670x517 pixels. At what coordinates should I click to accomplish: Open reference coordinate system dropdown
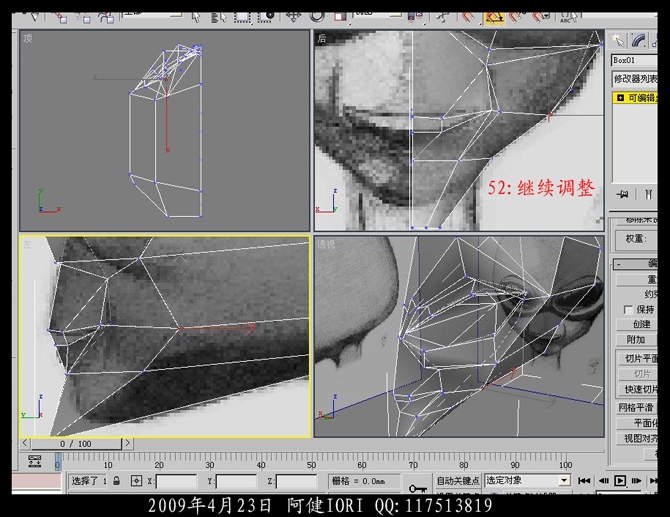click(378, 15)
